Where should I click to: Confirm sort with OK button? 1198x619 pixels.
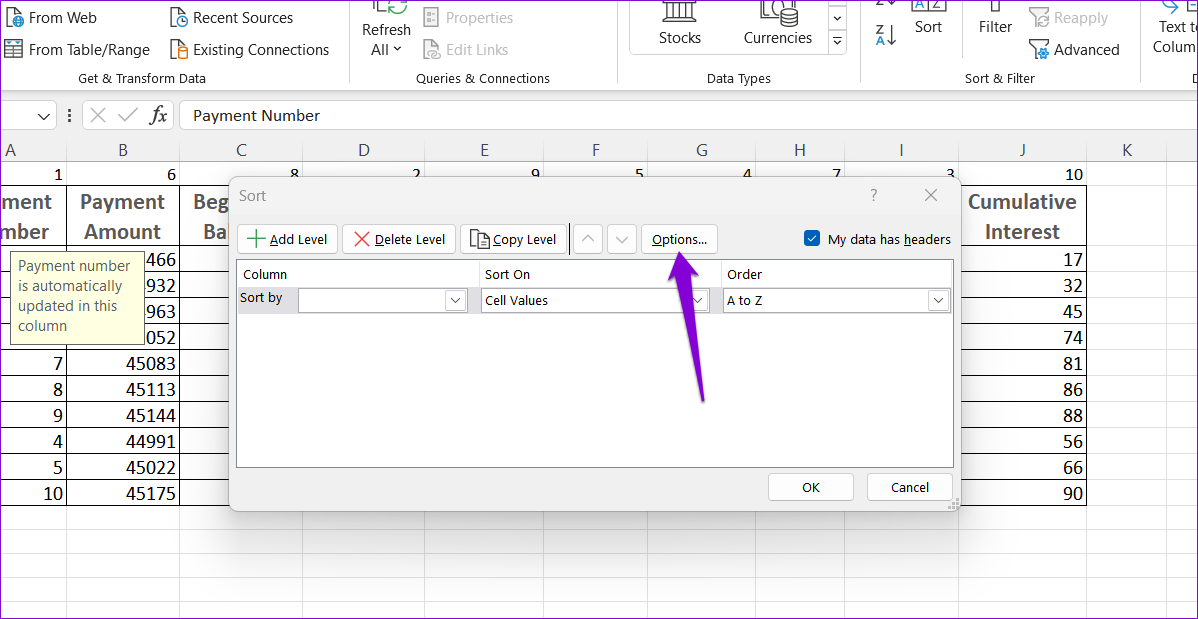click(x=810, y=487)
